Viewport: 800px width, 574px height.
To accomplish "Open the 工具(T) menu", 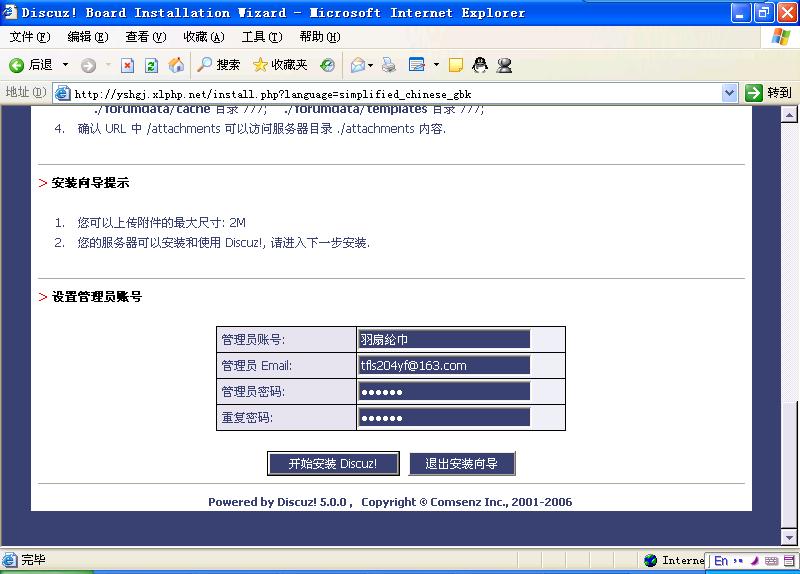I will 262,37.
